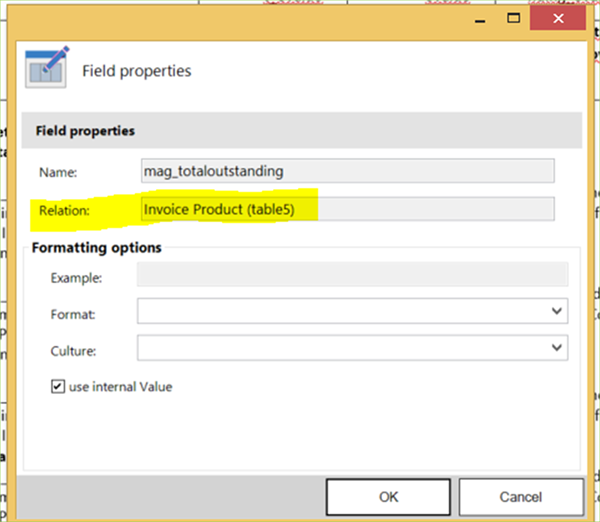The height and width of the screenshot is (522, 600).
Task: Maximize the Field properties window
Action: click(x=513, y=17)
